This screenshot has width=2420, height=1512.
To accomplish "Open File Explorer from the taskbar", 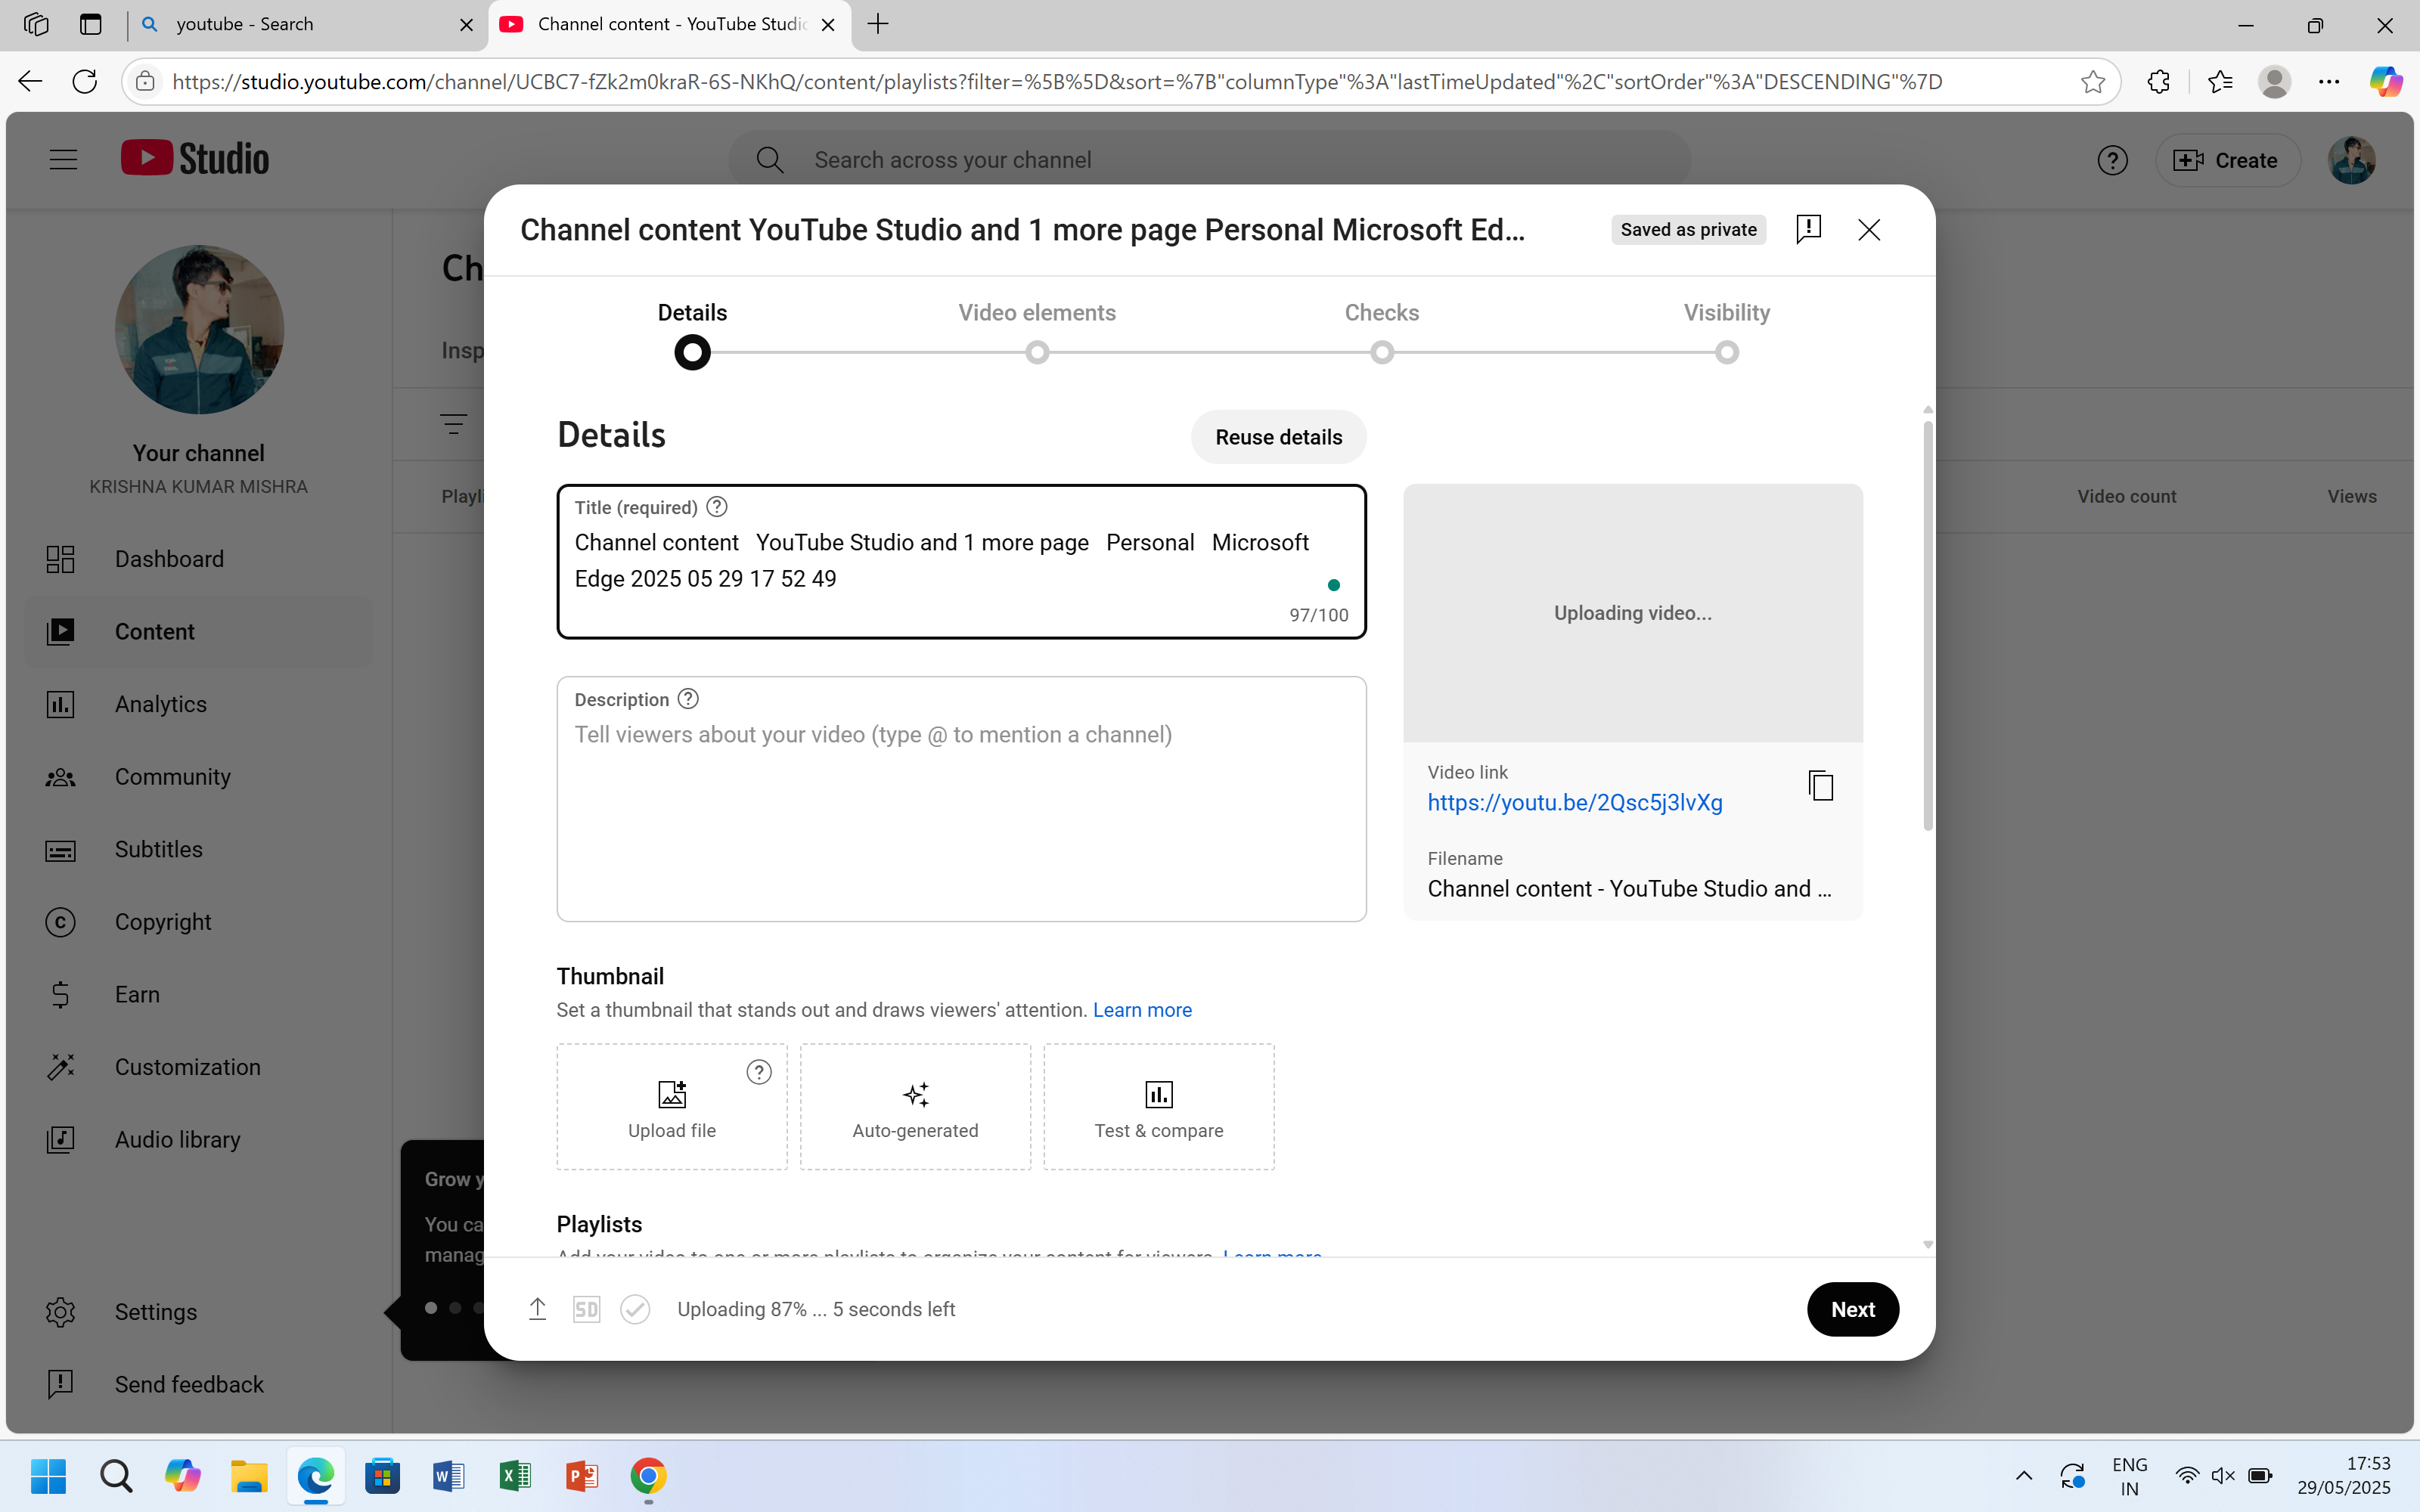I will [x=249, y=1476].
